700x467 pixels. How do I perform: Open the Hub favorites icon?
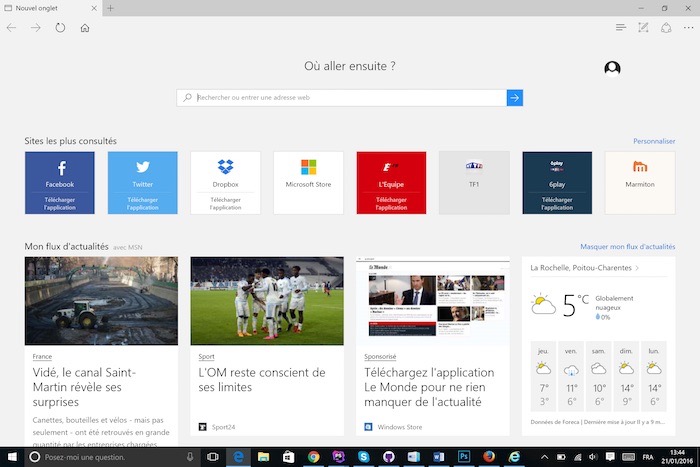(621, 28)
